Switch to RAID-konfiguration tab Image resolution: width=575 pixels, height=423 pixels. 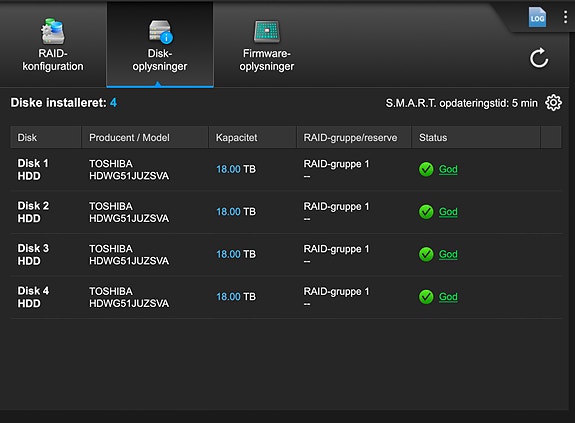pos(53,44)
